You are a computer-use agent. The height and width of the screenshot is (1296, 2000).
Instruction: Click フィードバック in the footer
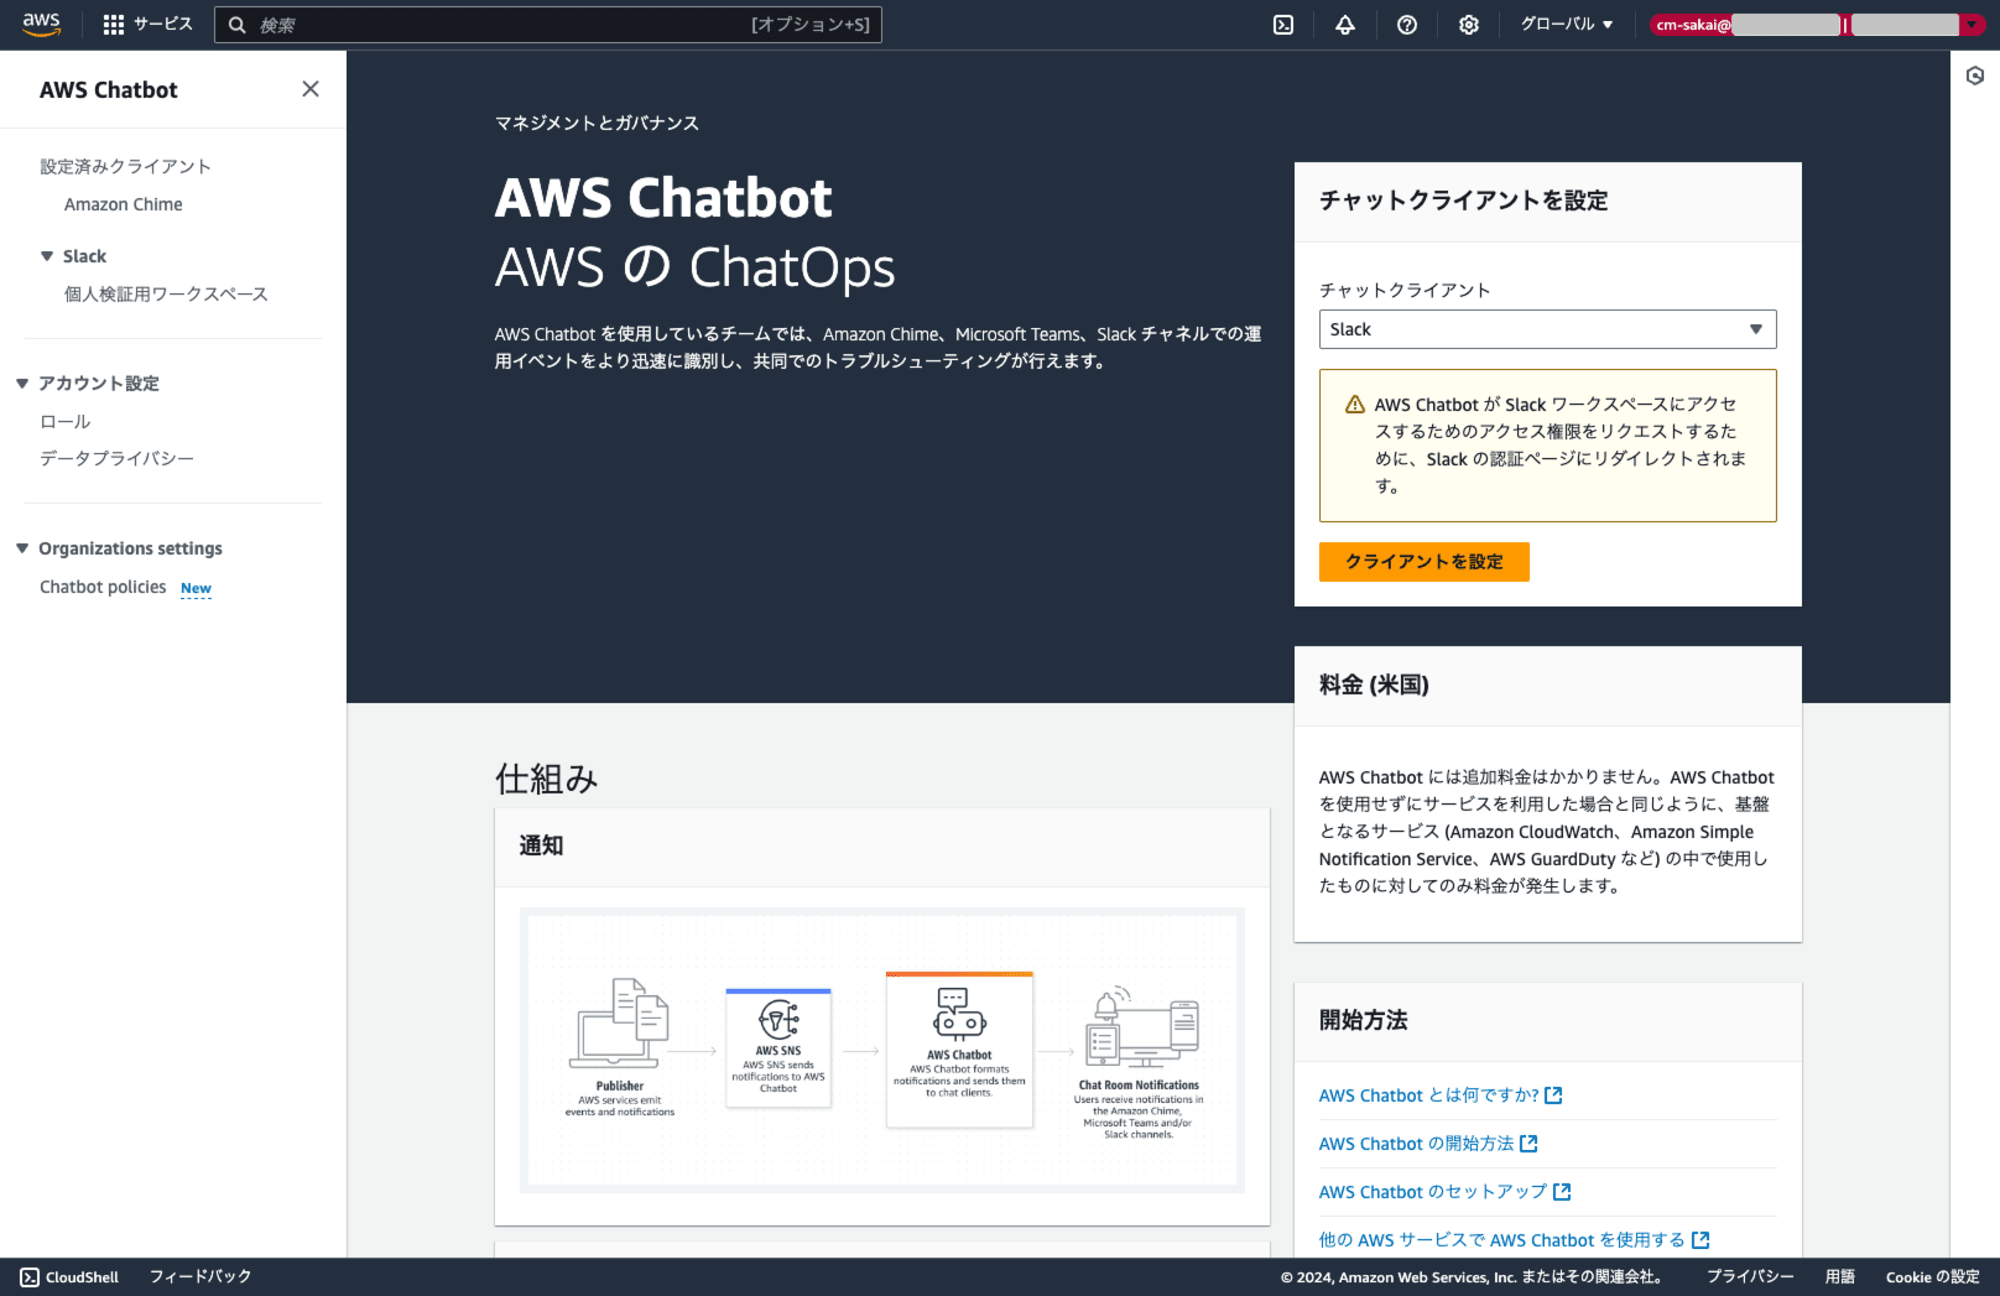click(200, 1276)
